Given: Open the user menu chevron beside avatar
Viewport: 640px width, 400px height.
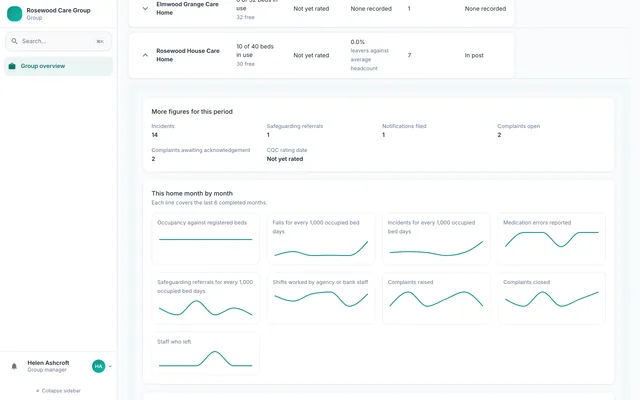Looking at the screenshot, I should pos(110,366).
